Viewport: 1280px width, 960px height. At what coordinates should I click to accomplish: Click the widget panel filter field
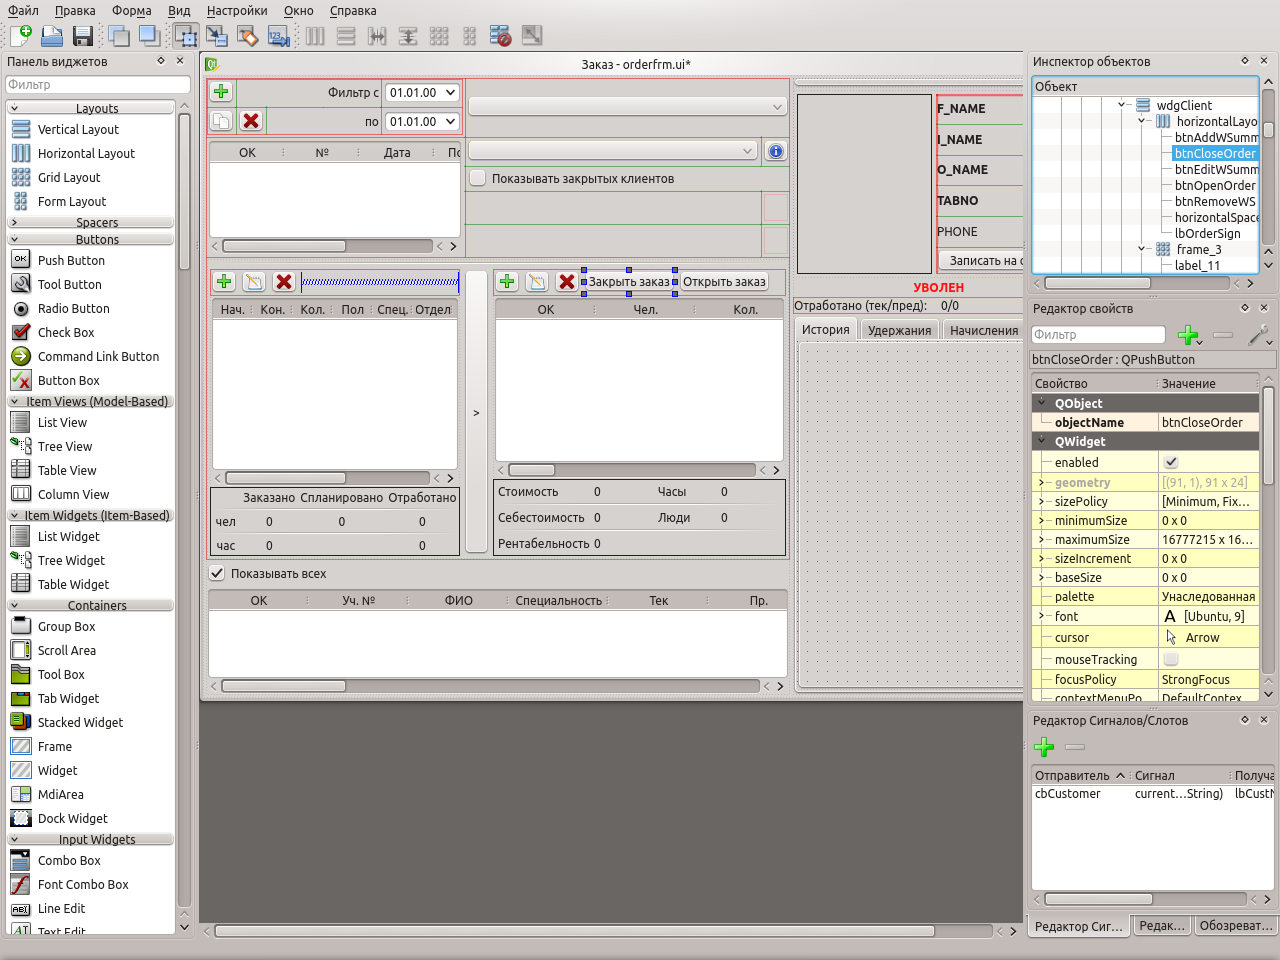click(97, 85)
